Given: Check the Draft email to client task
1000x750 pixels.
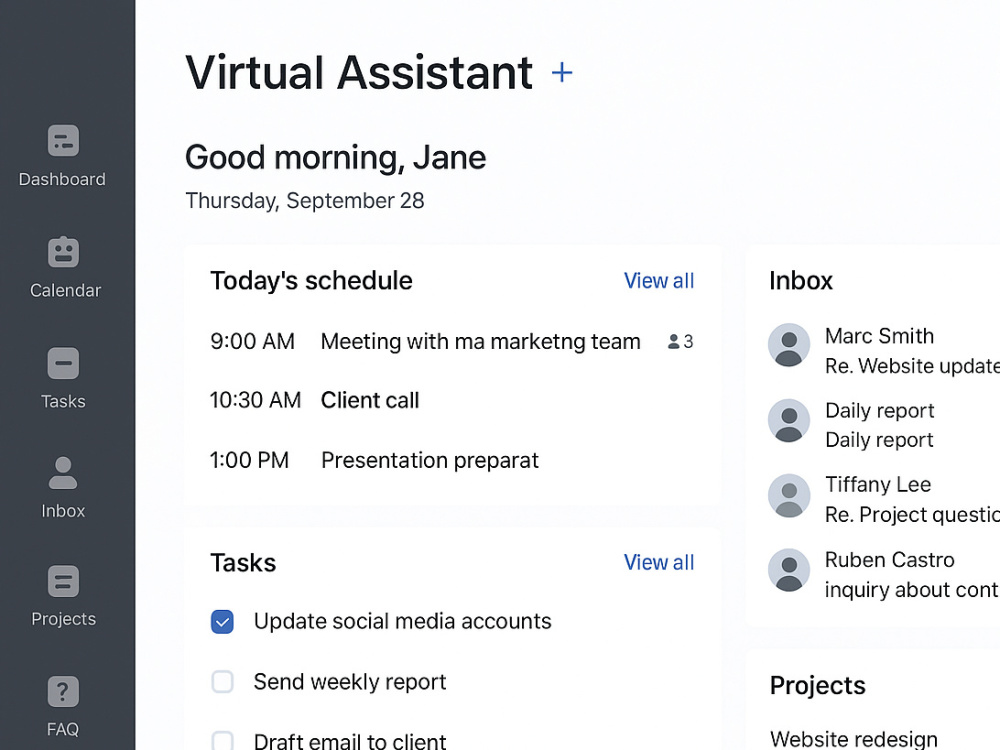Looking at the screenshot, I should [x=223, y=740].
